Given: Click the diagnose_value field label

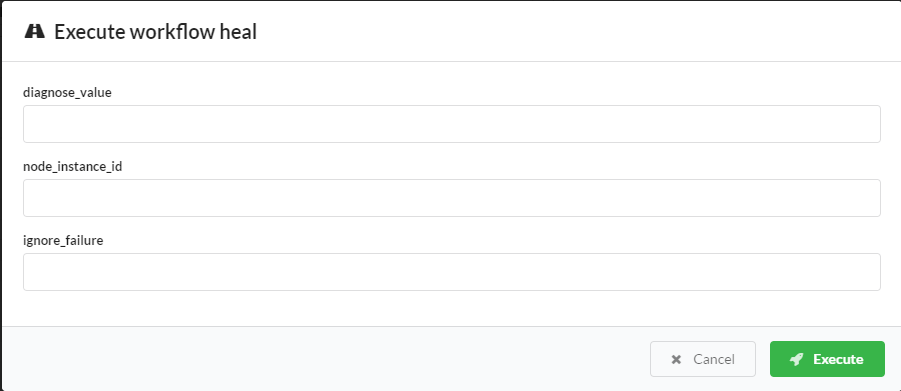Looking at the screenshot, I should tap(67, 93).
